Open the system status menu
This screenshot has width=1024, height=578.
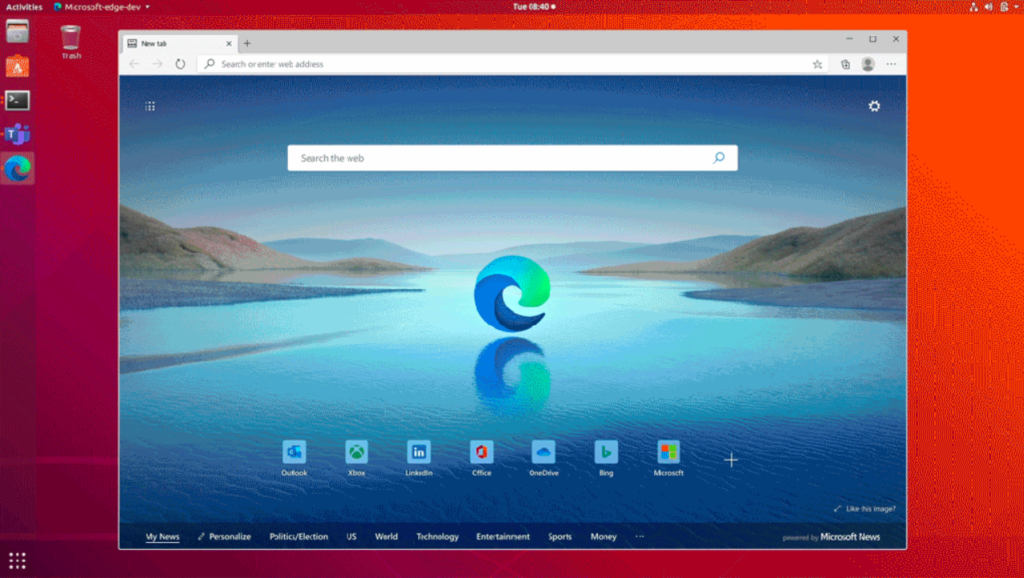click(x=994, y=7)
